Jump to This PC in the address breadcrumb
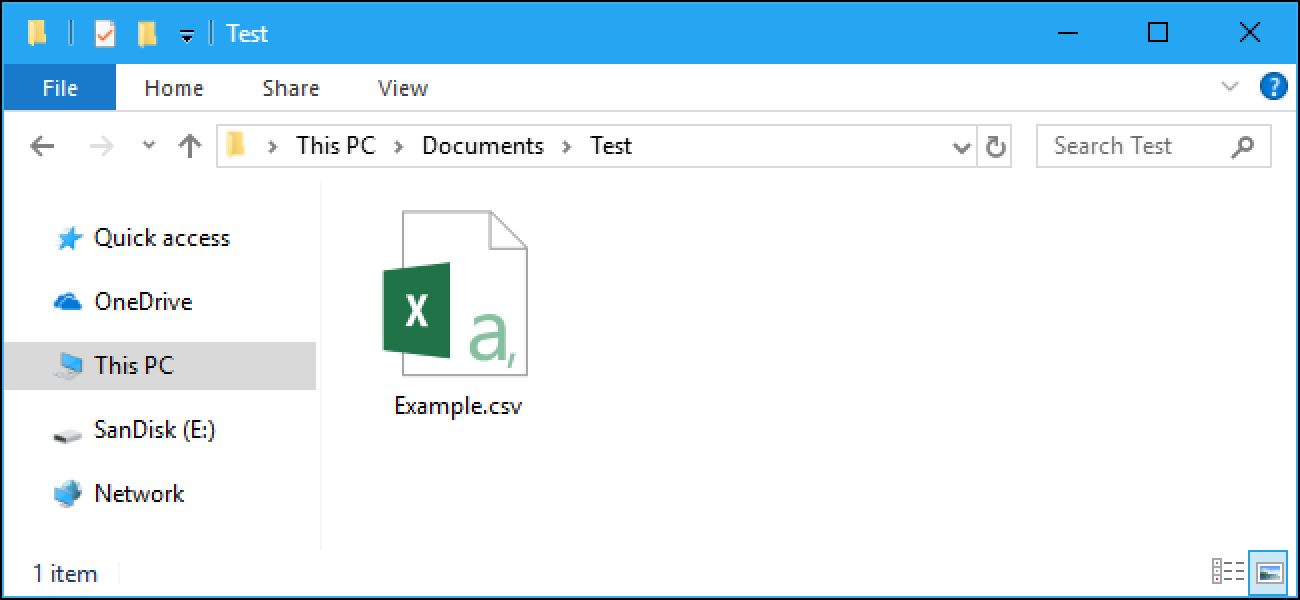The height and width of the screenshot is (600, 1300). tap(336, 146)
